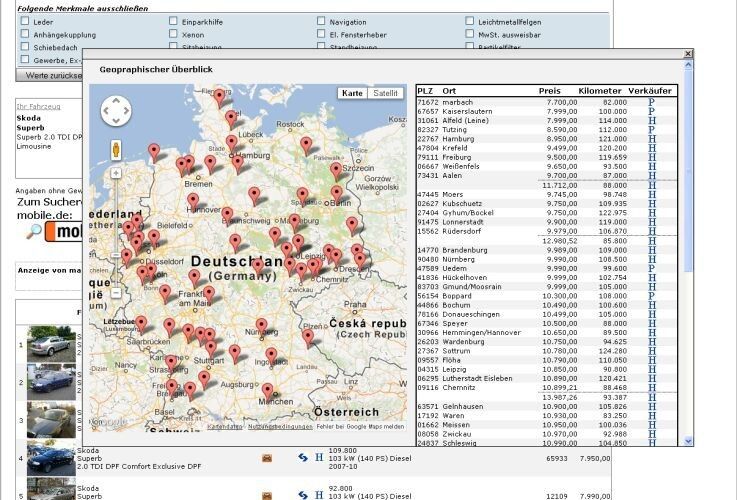
Task: Click the map marker near Rostock area
Action: pos(306,146)
